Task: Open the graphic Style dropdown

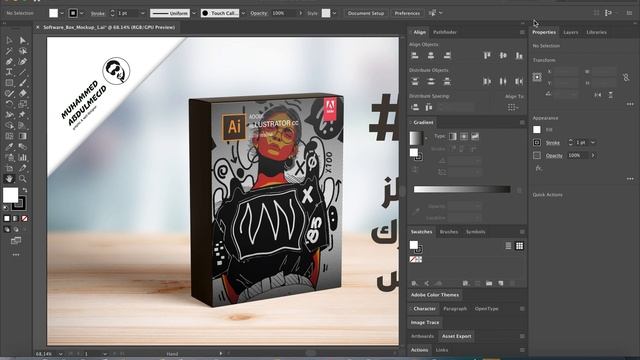Action: 334,13
